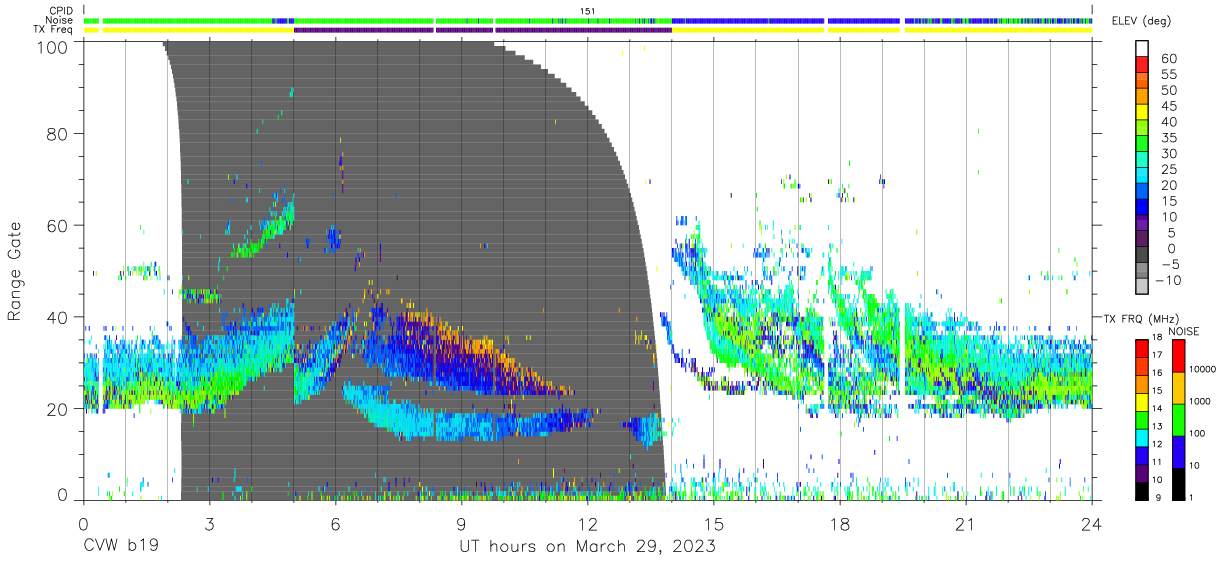Viewport: 1228px width, 567px height.
Task: Click the '3' tick label on the UT hours axis
Action: tap(209, 524)
